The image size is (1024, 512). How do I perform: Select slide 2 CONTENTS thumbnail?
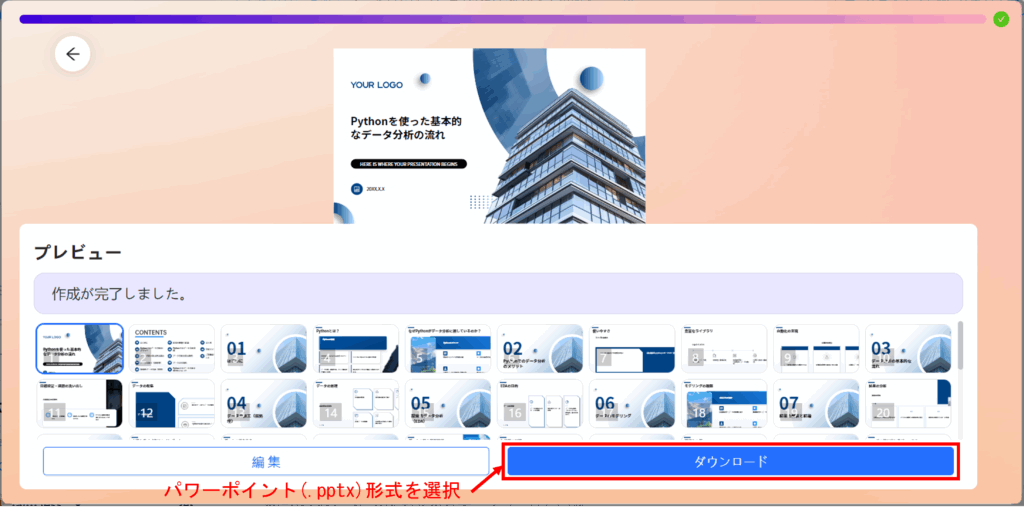coord(172,349)
